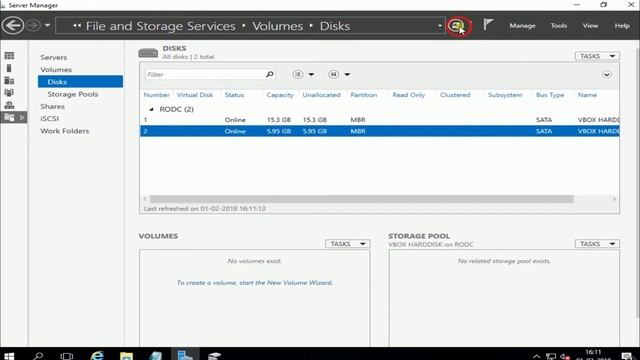Screen dimensions: 640x360
Task: Sort by the Clustered column header
Action: click(455, 95)
